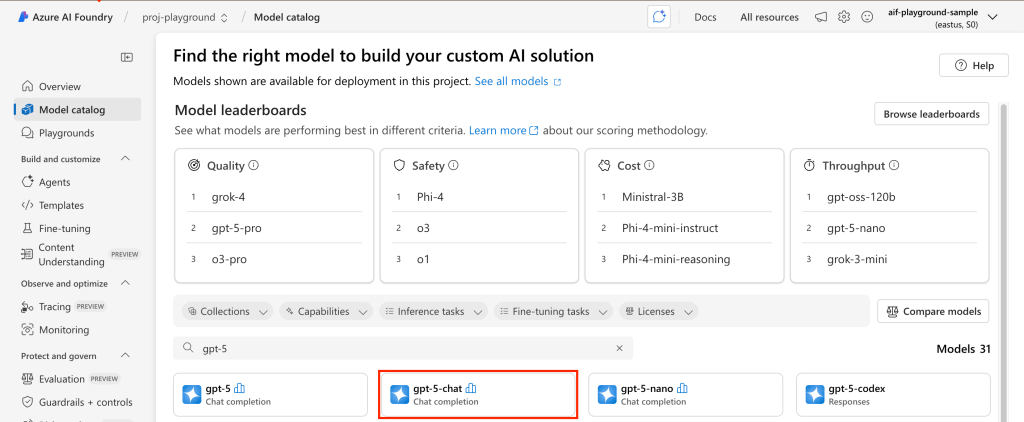Click the gpt-5-codex model icon
Image resolution: width=1024 pixels, height=422 pixels.
814,395
